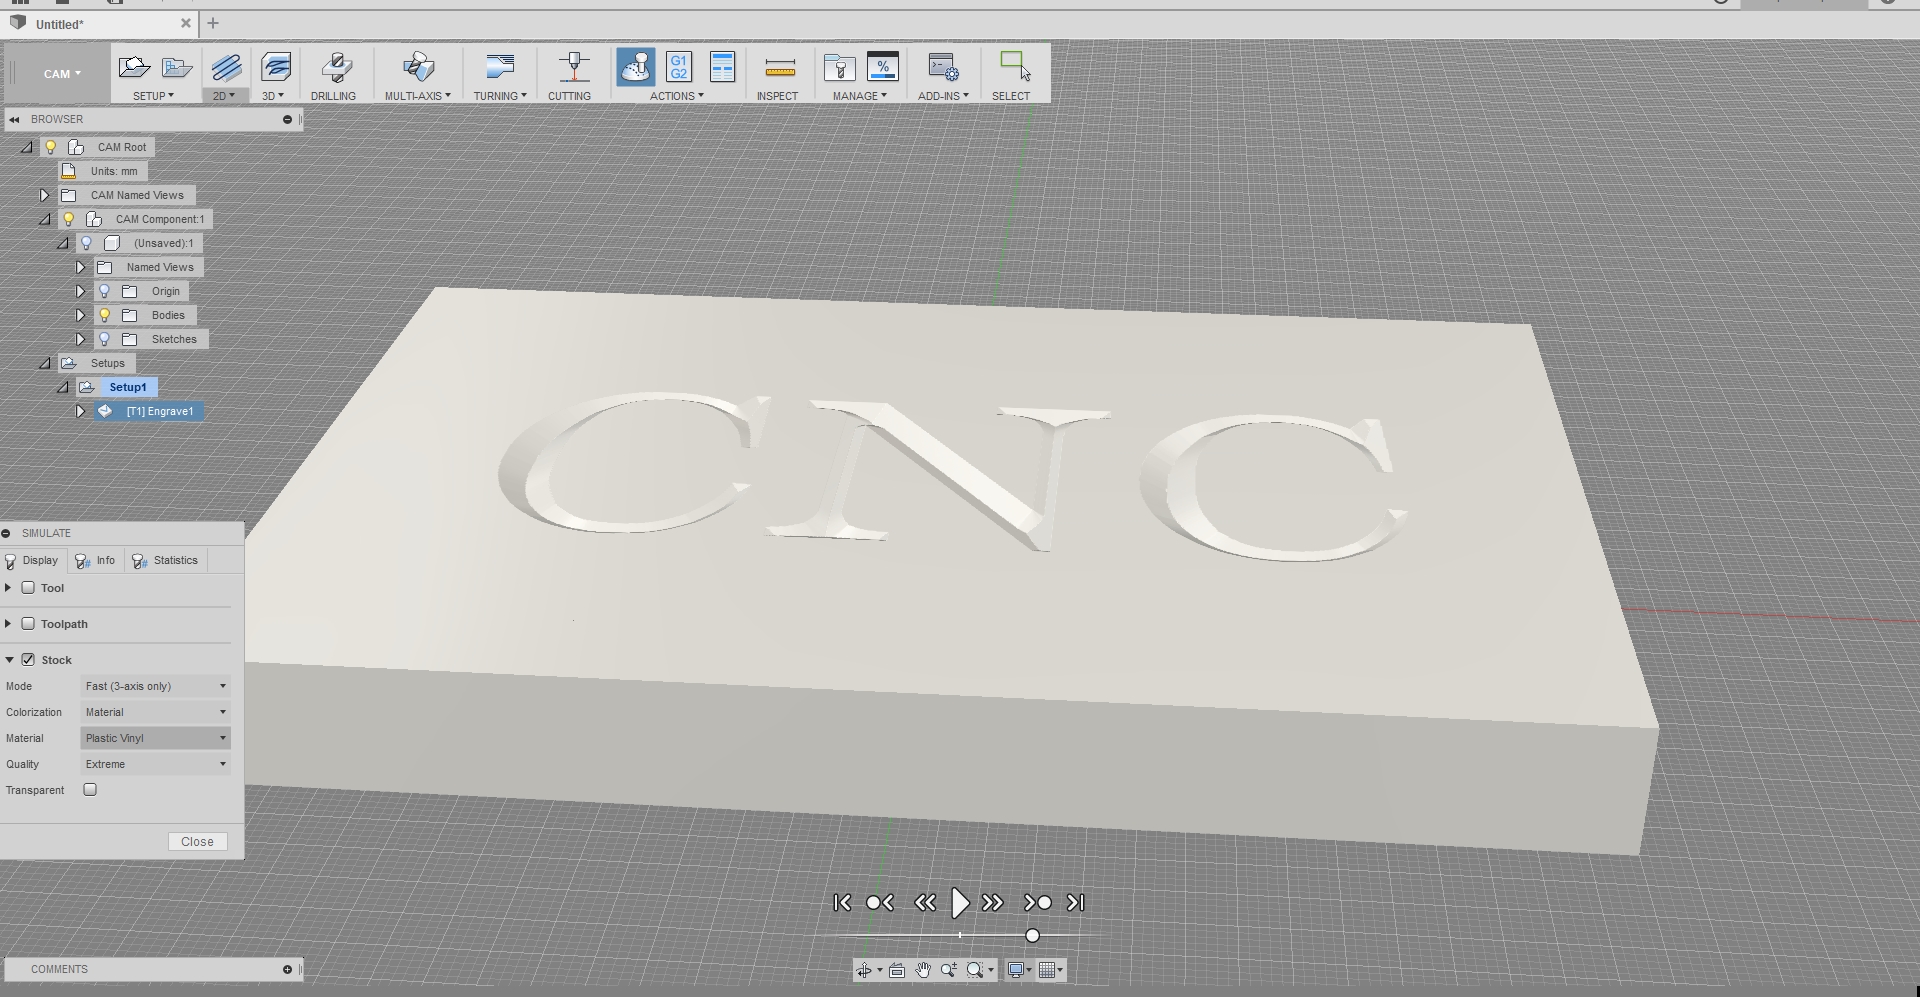The height and width of the screenshot is (997, 1920).
Task: Click the Cutting tool icon
Action: pyautogui.click(x=573, y=68)
